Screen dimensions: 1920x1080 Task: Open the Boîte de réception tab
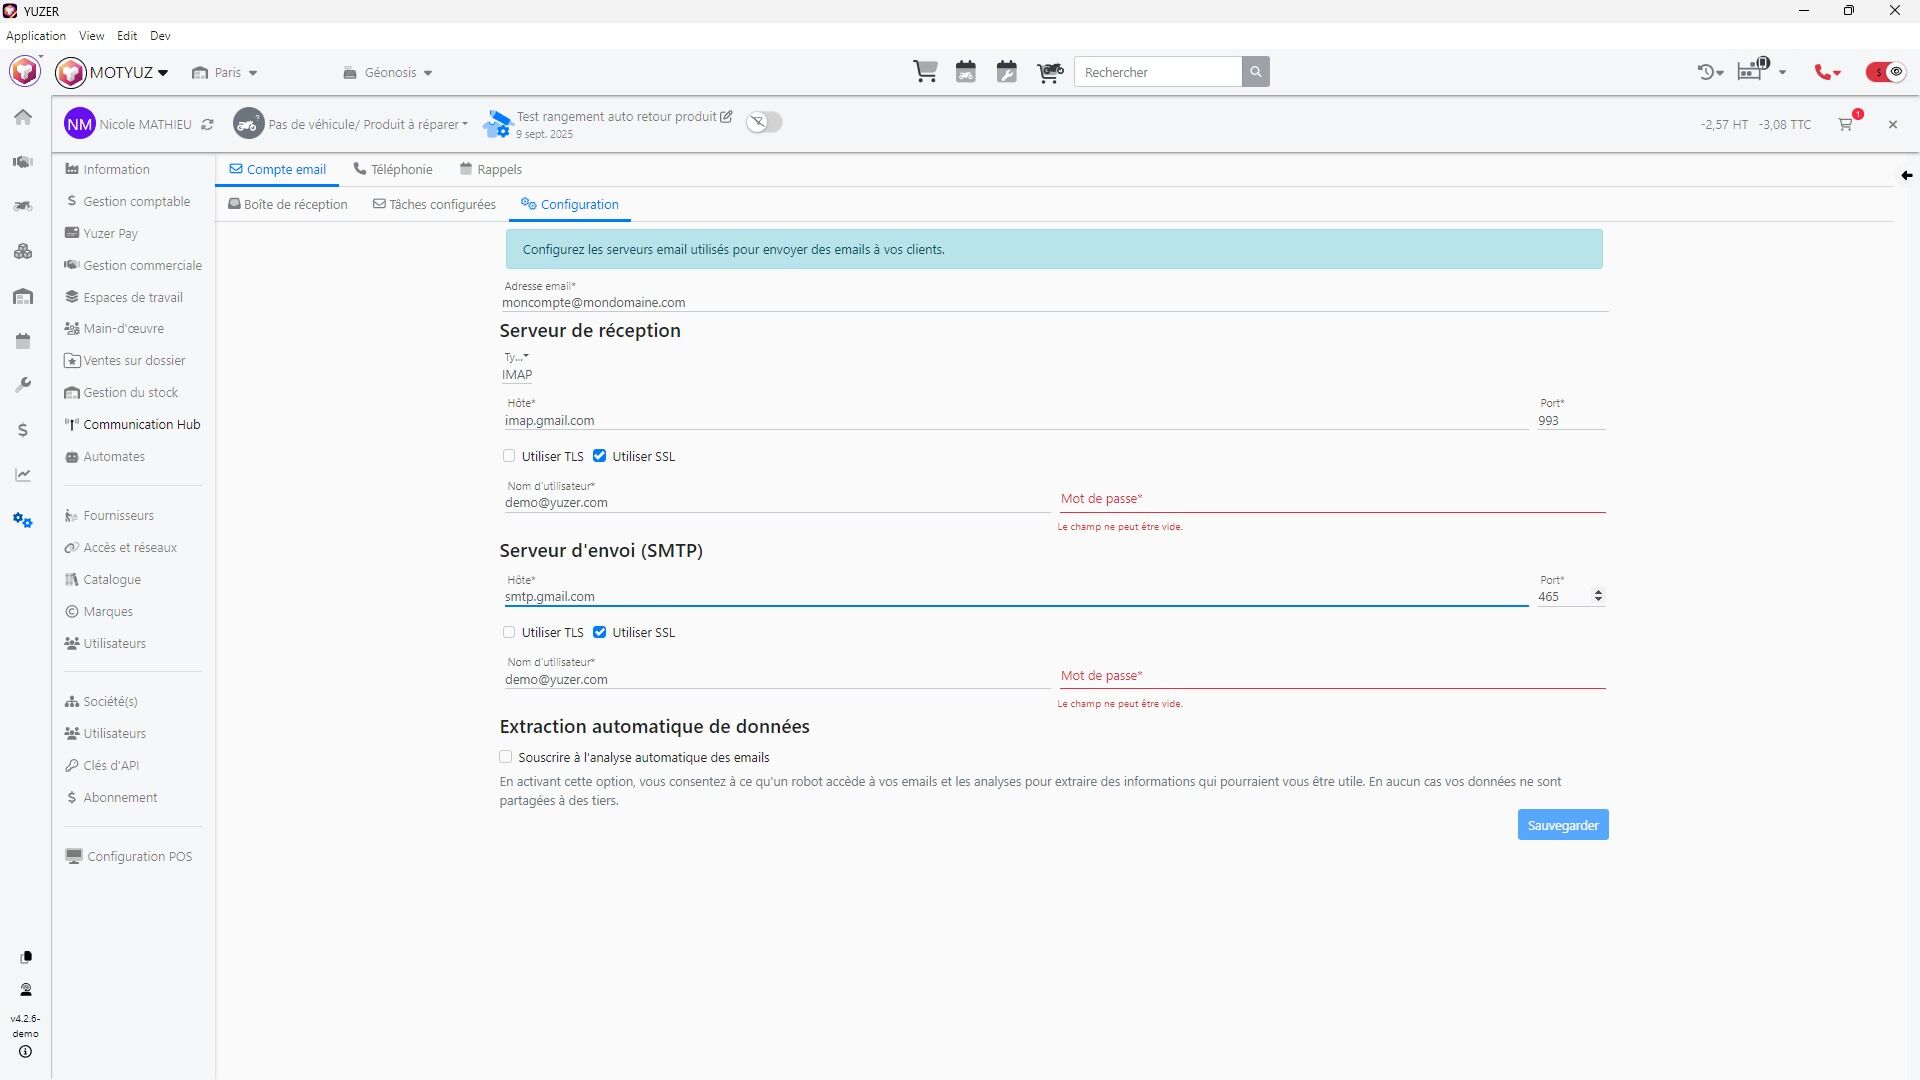tap(288, 204)
